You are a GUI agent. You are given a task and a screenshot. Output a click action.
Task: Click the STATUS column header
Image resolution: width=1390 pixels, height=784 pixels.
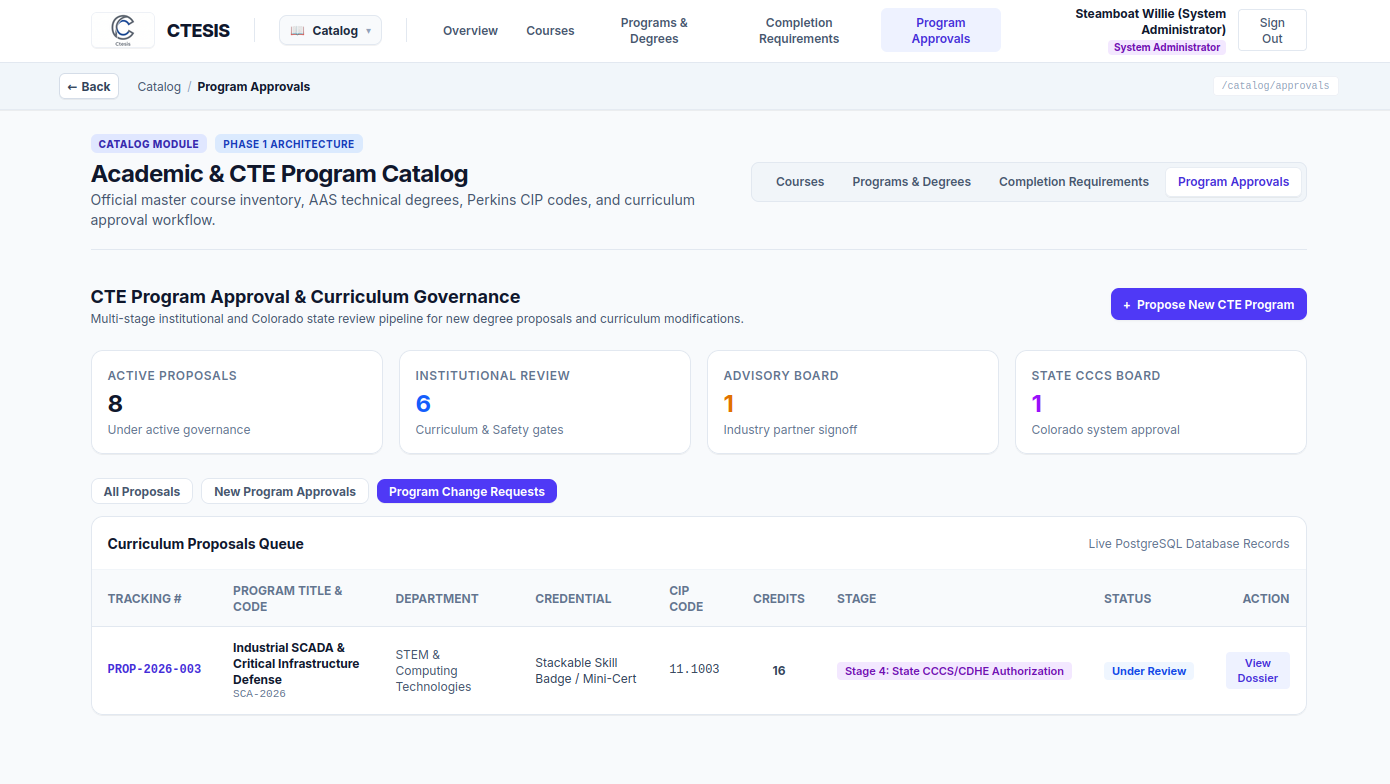tap(1128, 599)
